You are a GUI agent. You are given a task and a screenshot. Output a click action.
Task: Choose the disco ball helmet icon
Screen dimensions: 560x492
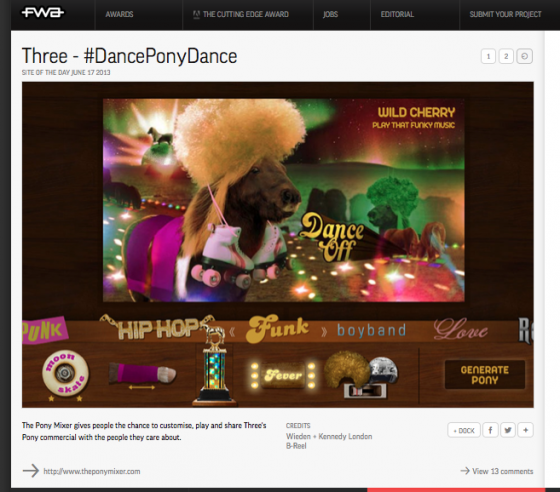[384, 370]
